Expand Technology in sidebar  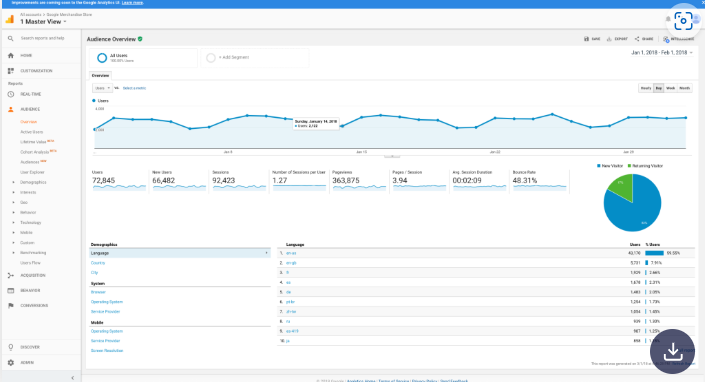click(x=13, y=223)
